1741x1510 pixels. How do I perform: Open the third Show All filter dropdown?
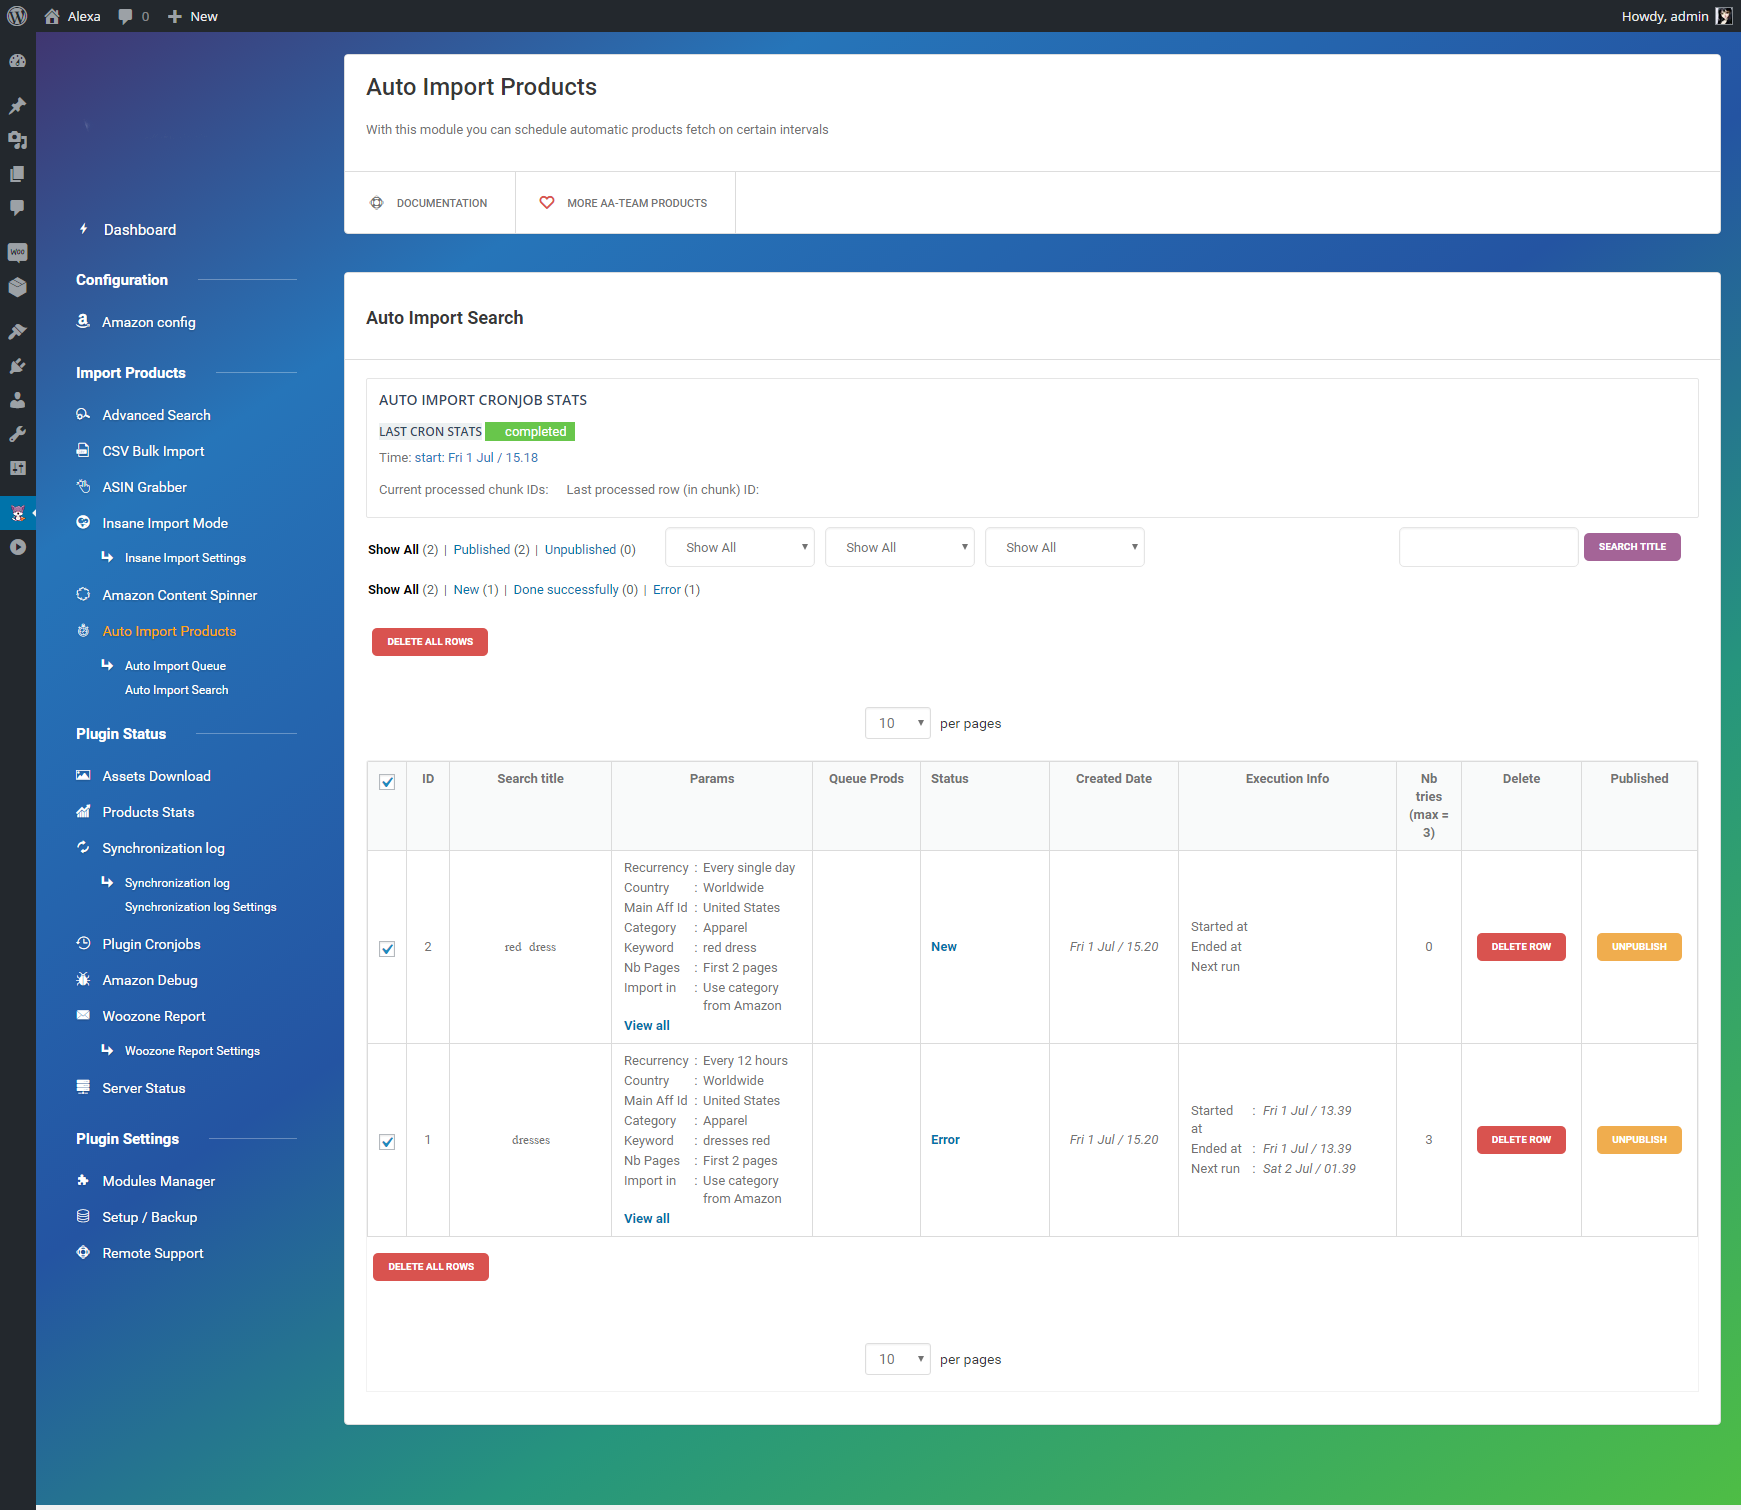point(1064,547)
